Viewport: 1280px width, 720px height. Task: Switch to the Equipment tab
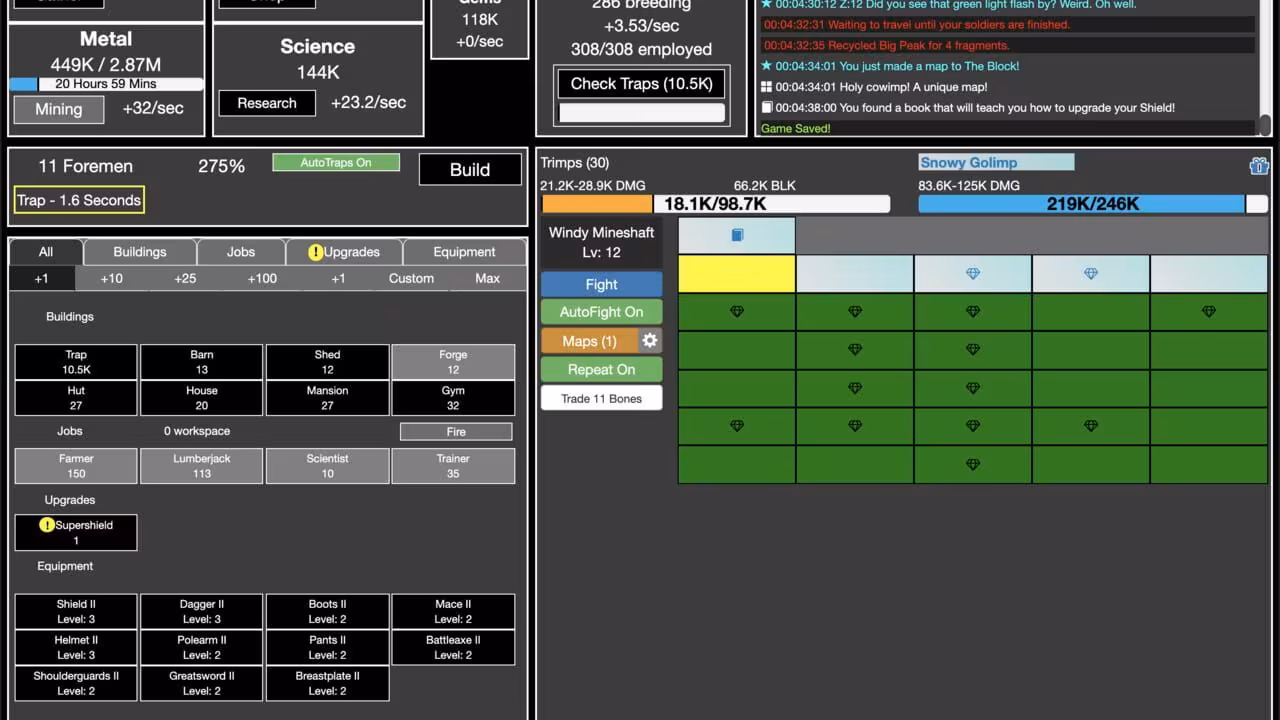464,252
